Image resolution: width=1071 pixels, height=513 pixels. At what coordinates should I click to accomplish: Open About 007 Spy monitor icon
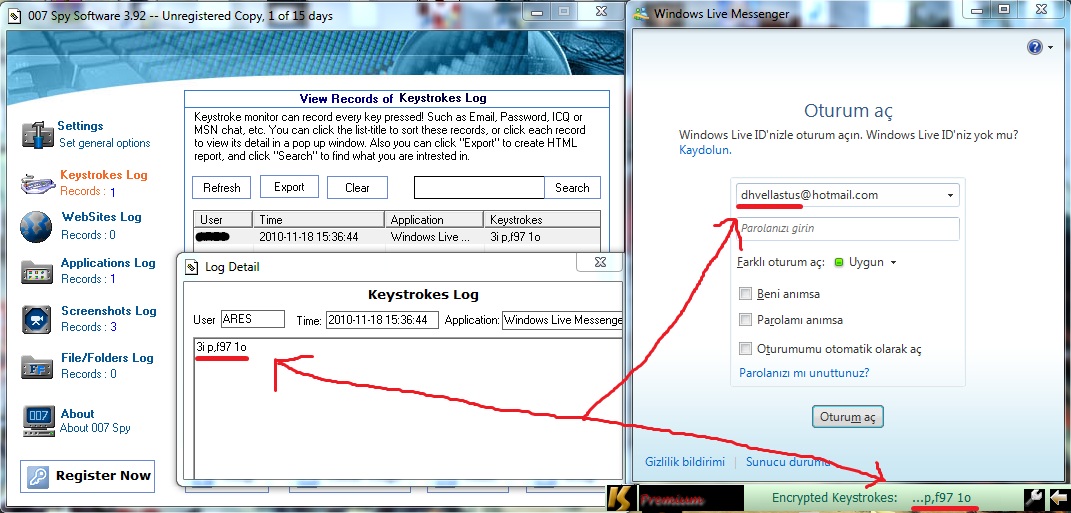pyautogui.click(x=38, y=421)
